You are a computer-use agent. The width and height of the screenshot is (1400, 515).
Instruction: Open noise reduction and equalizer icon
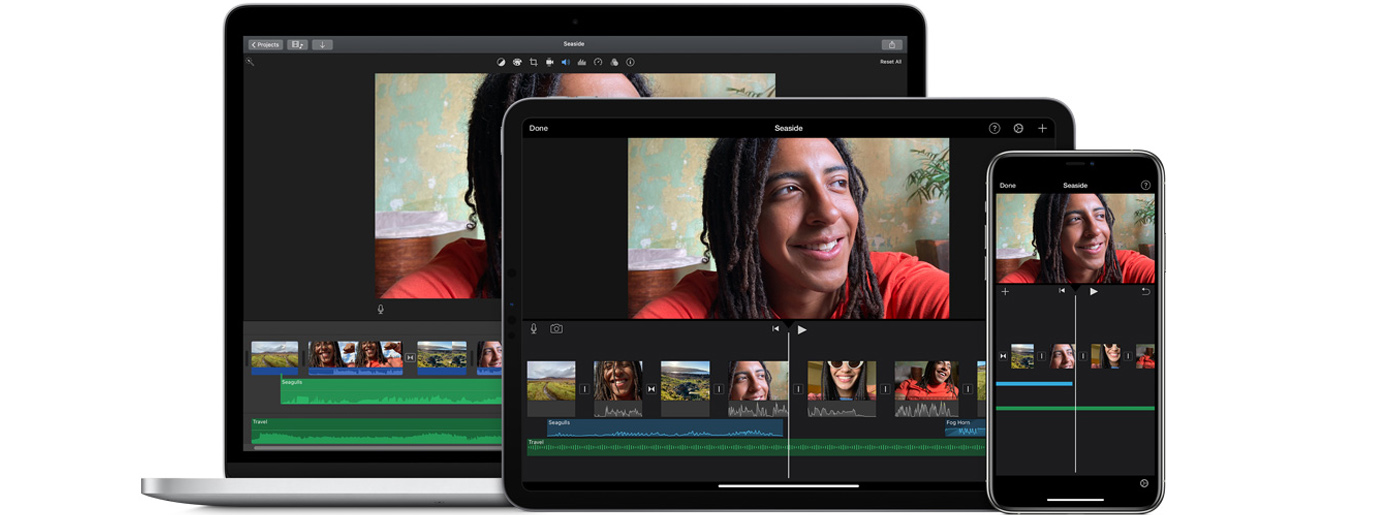point(581,62)
